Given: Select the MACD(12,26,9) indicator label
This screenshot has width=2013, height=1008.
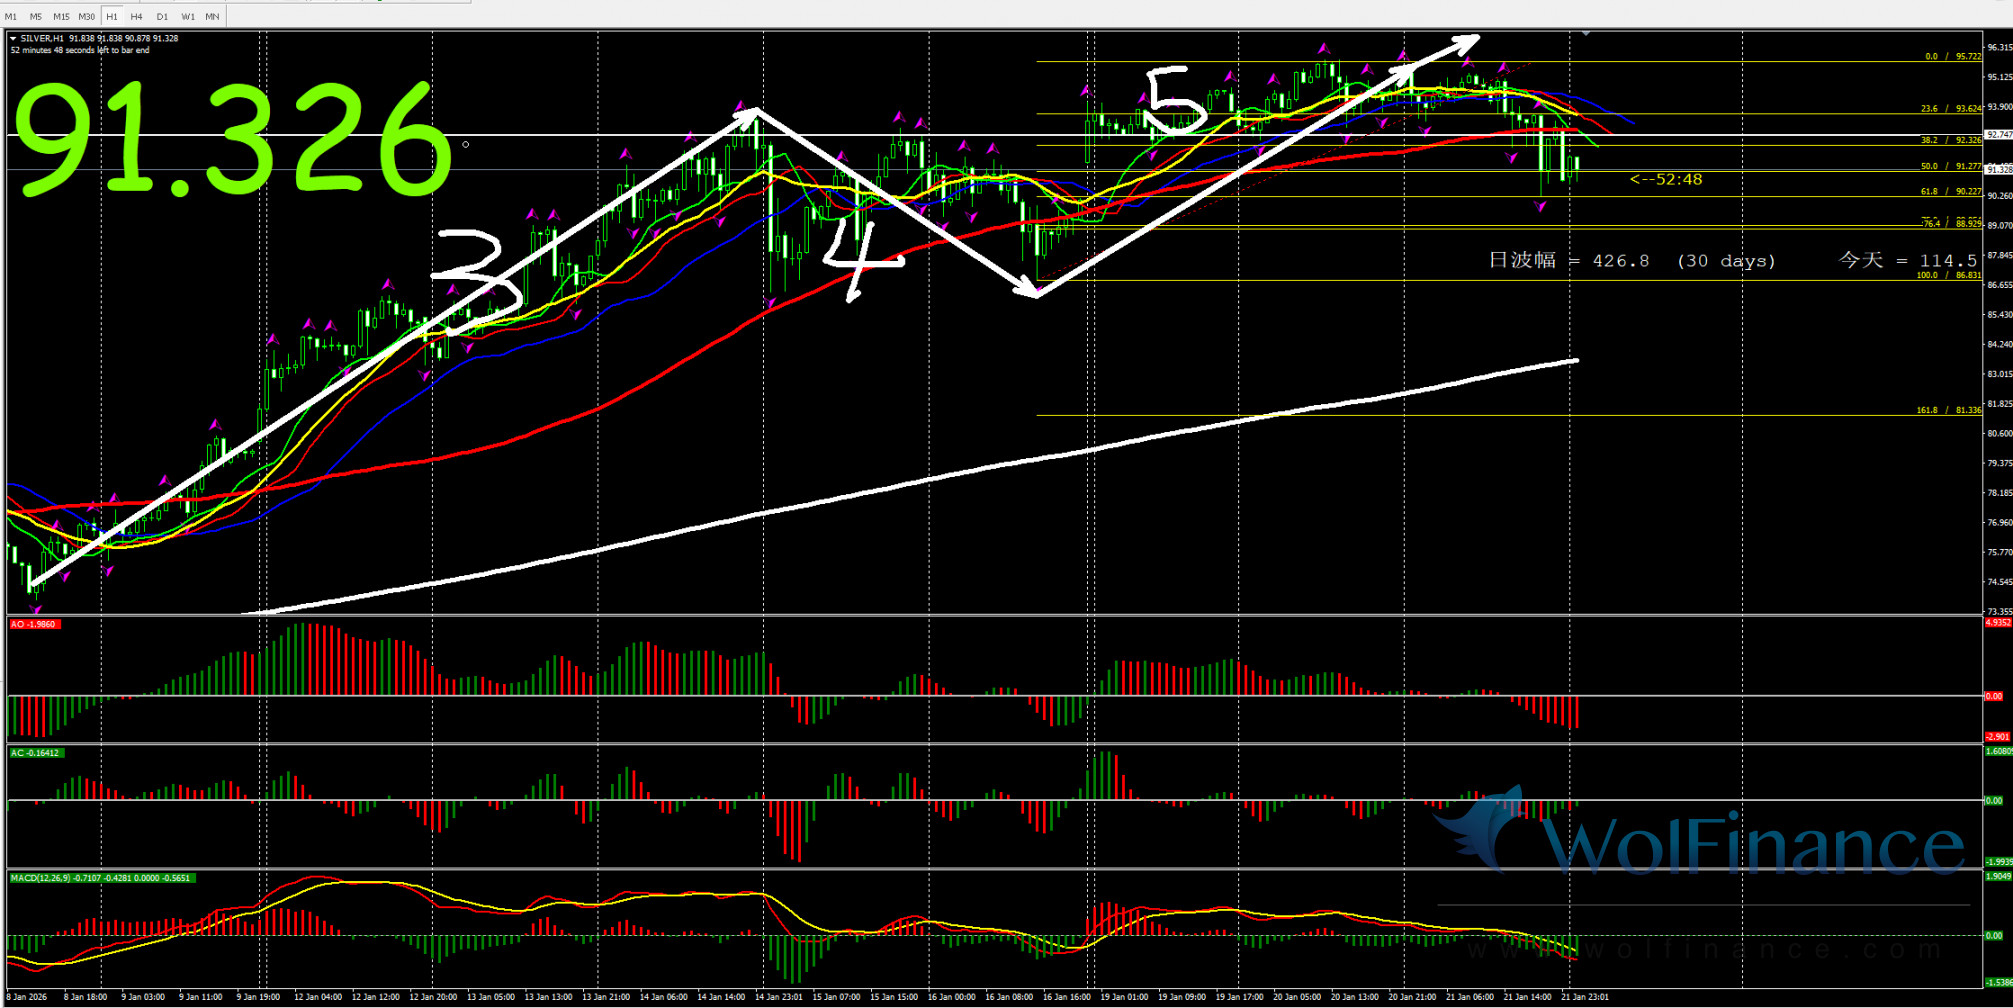Looking at the screenshot, I should (100, 878).
